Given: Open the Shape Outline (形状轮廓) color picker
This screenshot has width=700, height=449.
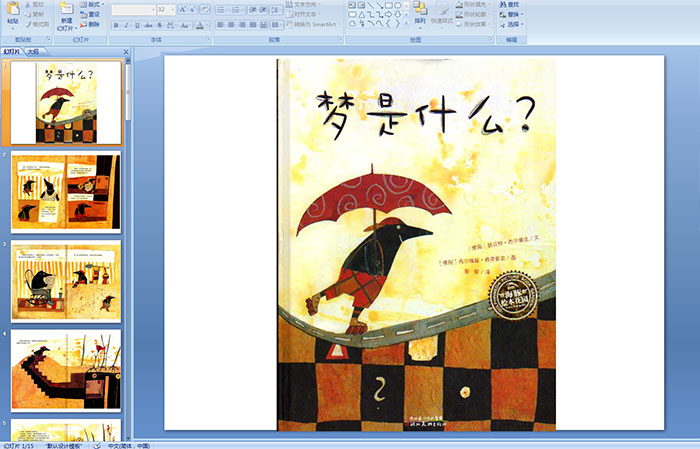Looking at the screenshot, I should click(x=473, y=14).
